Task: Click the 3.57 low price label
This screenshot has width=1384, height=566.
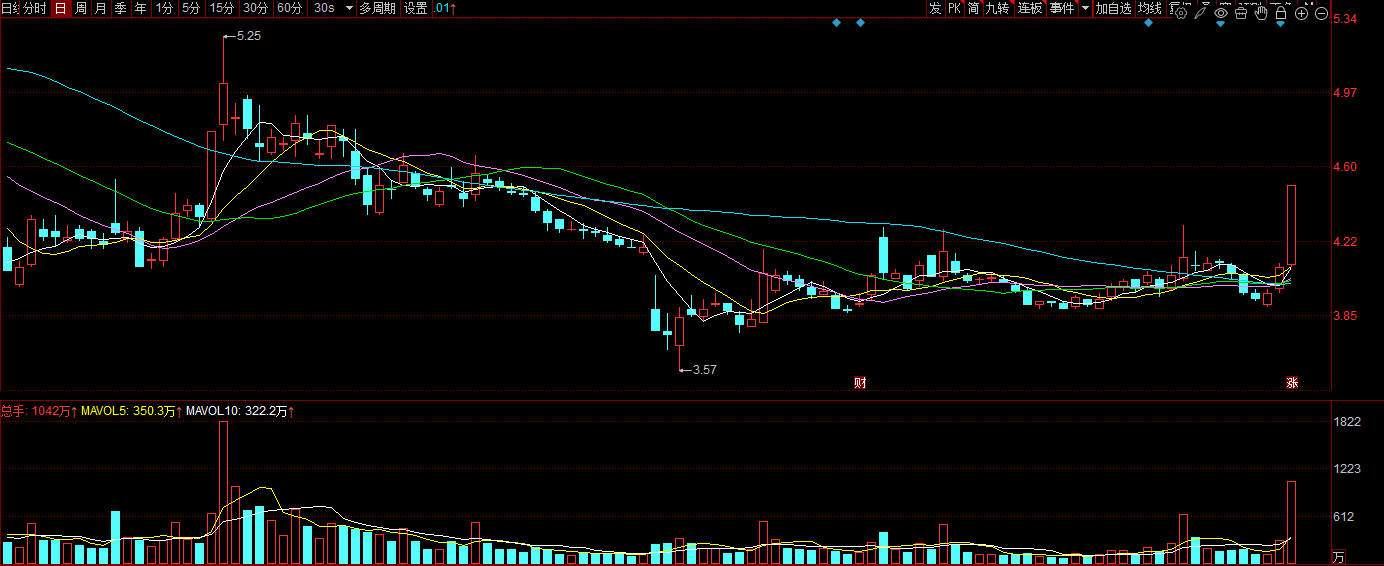Action: point(704,369)
